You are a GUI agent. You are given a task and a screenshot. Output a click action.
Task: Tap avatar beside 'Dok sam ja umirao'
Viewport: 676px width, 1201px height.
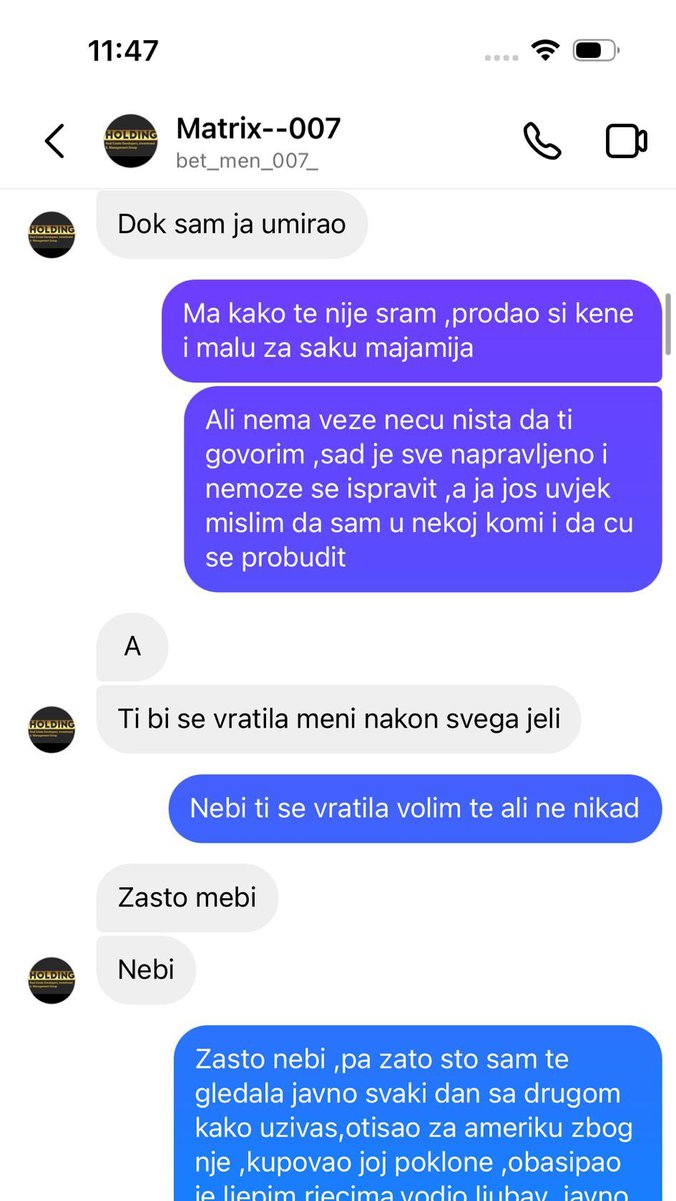coord(52,235)
